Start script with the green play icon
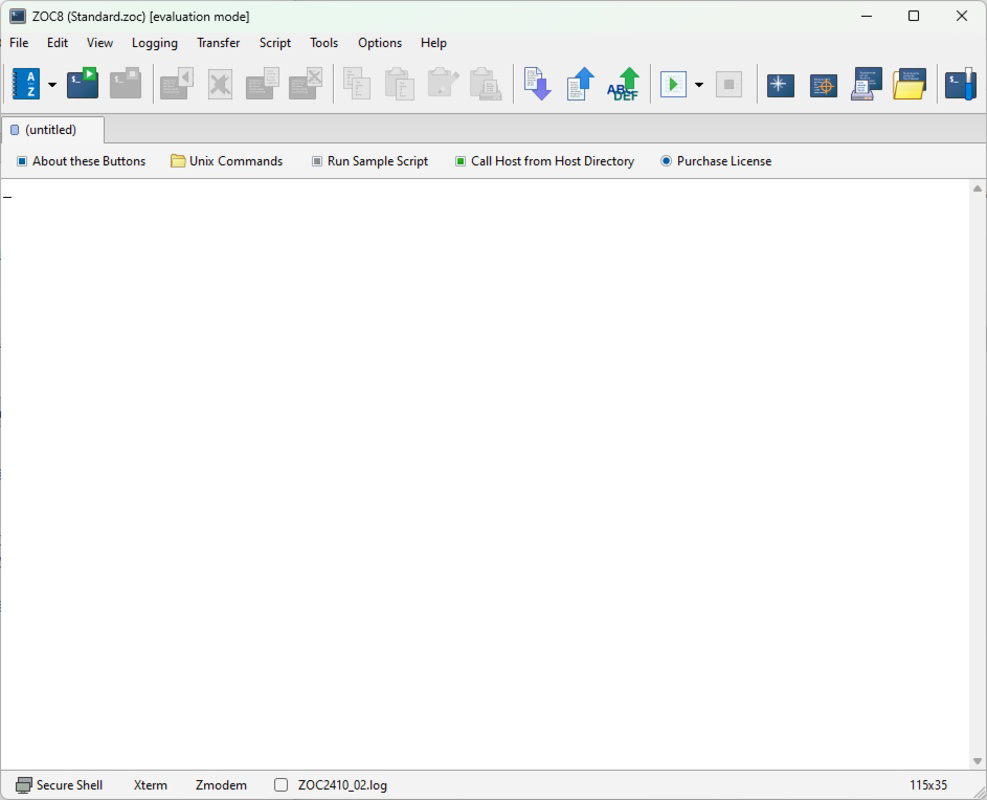987x800 pixels. point(674,84)
